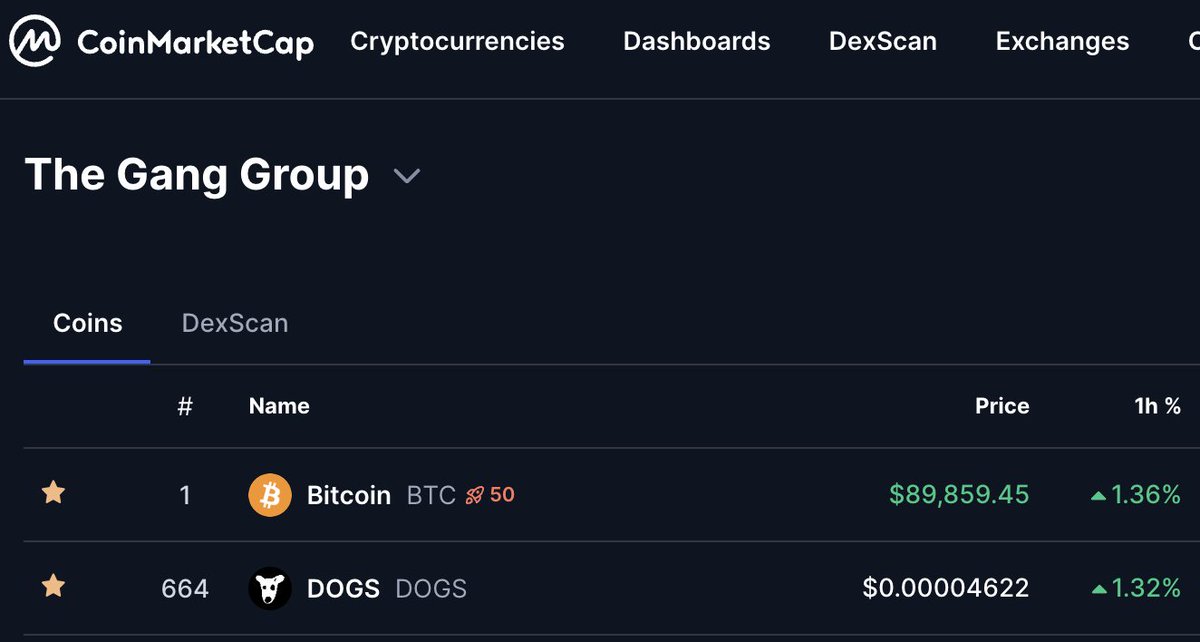This screenshot has height=642, width=1200.
Task: Open the Bitcoin coin page link
Action: 348,495
